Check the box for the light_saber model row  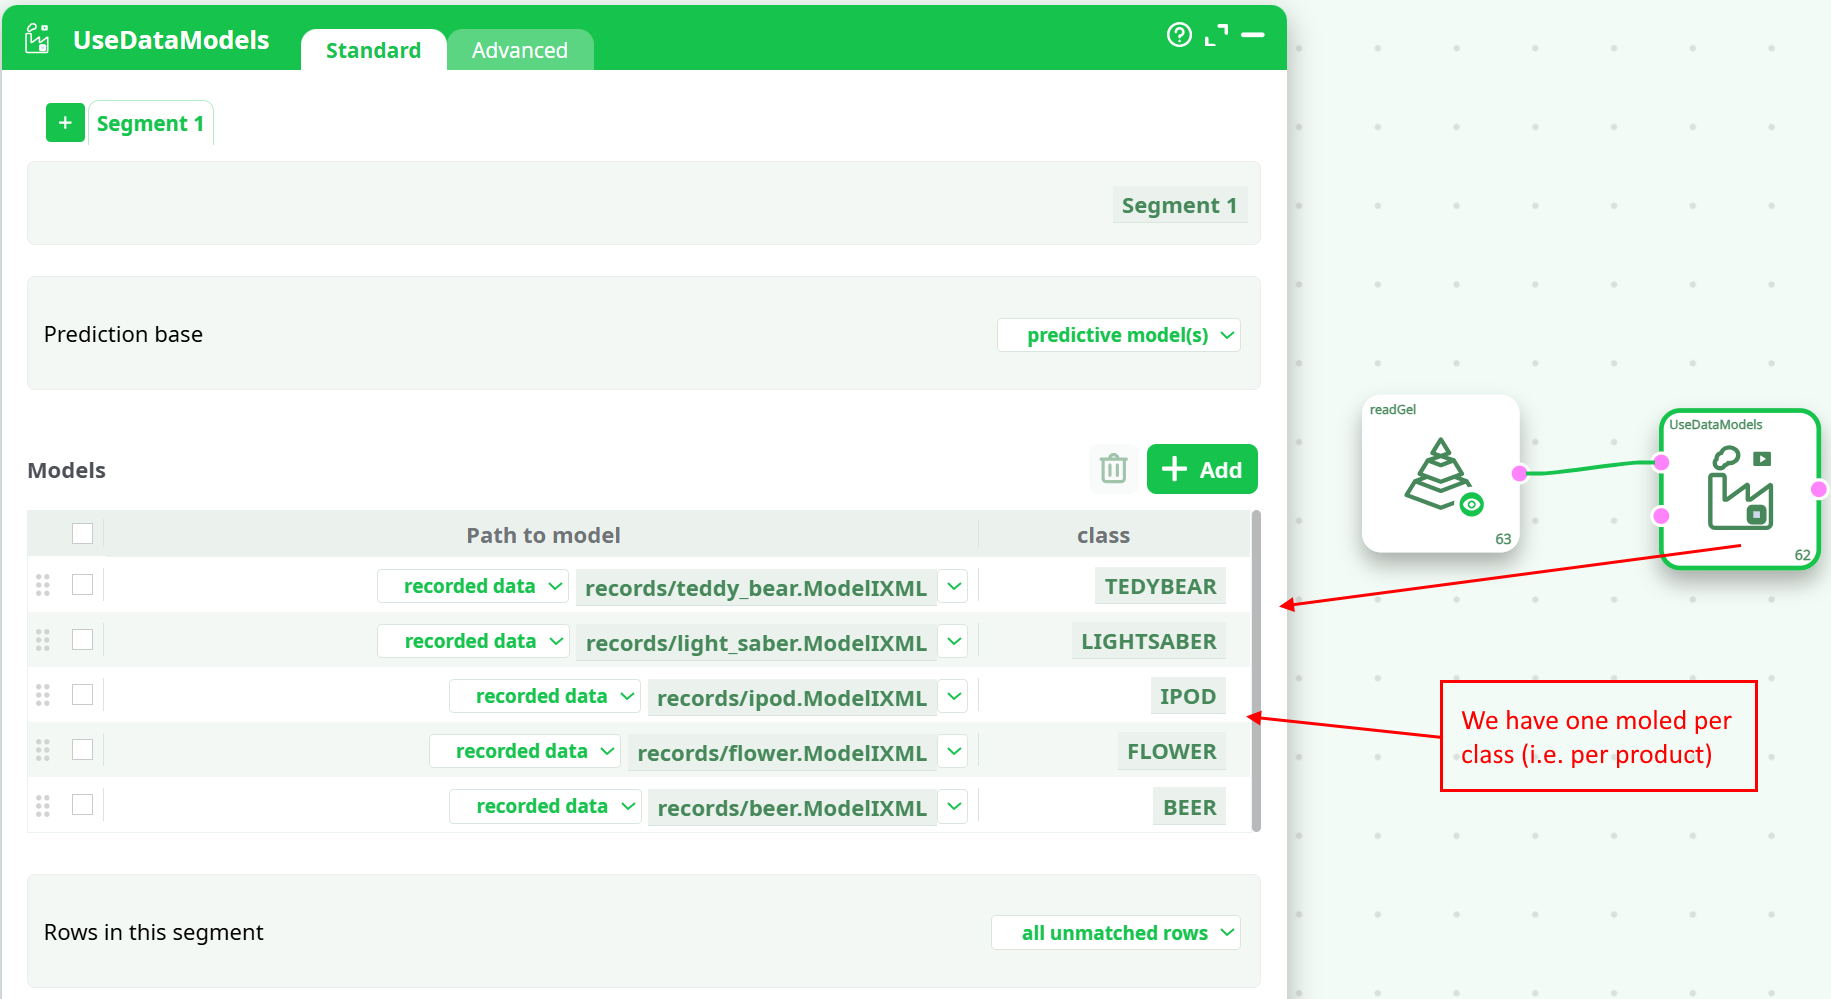pyautogui.click(x=83, y=640)
